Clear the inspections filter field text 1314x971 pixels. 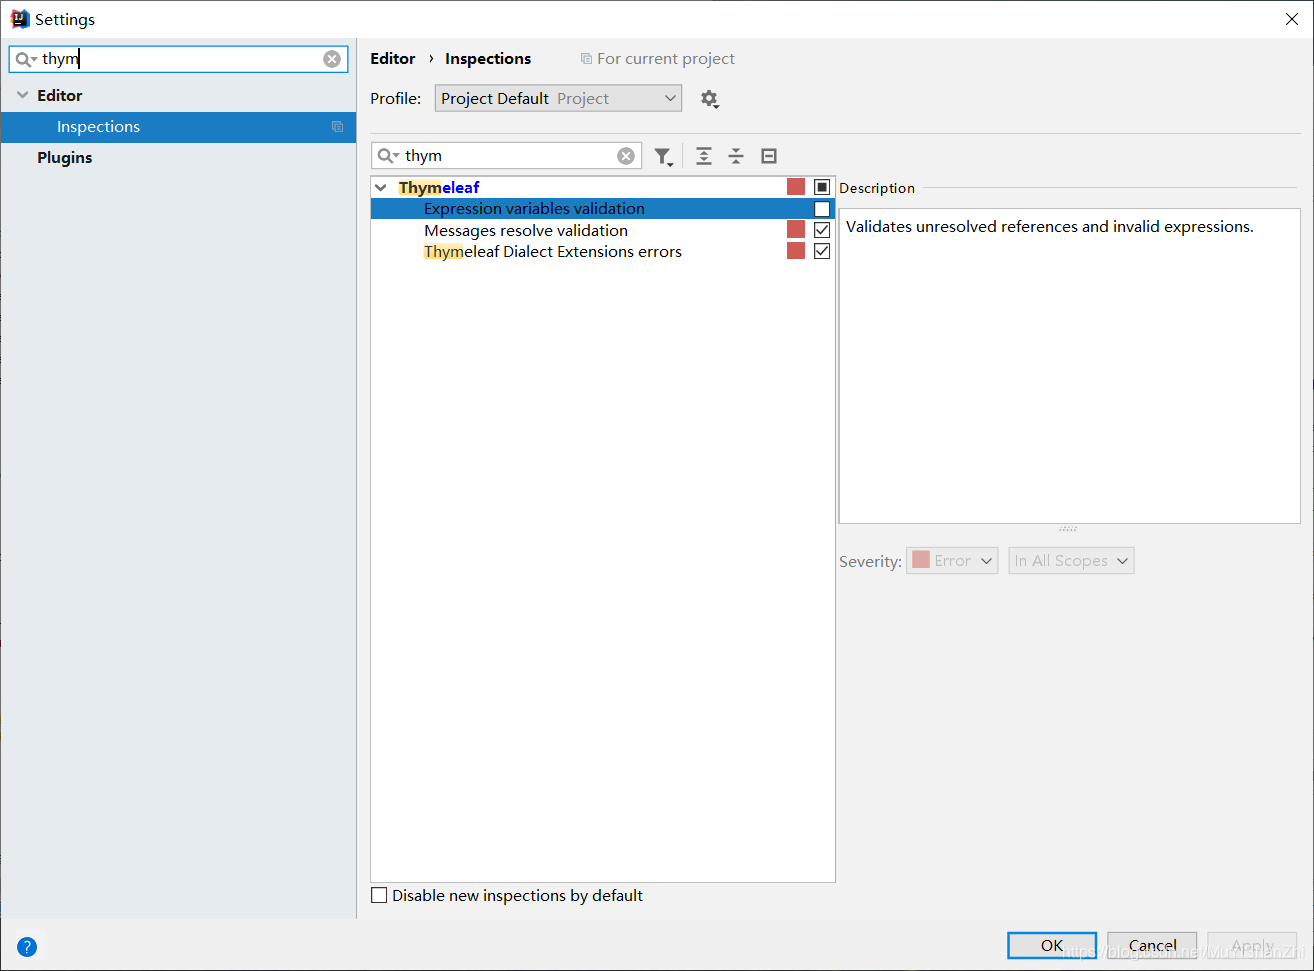pyautogui.click(x=626, y=156)
